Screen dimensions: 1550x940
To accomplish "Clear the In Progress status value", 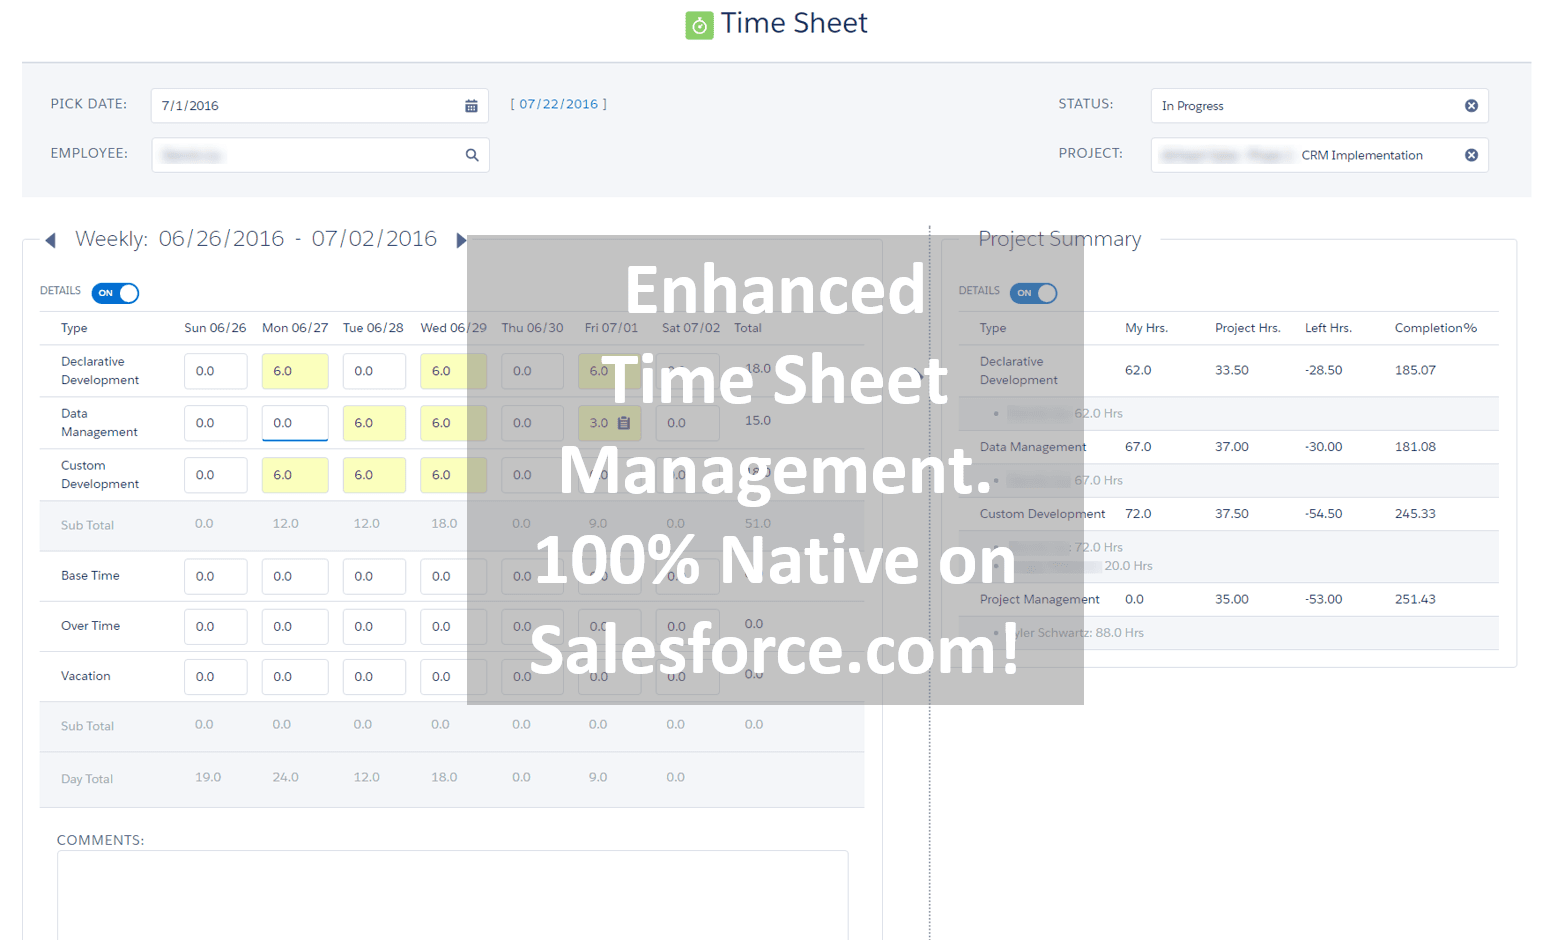I will [1471, 106].
